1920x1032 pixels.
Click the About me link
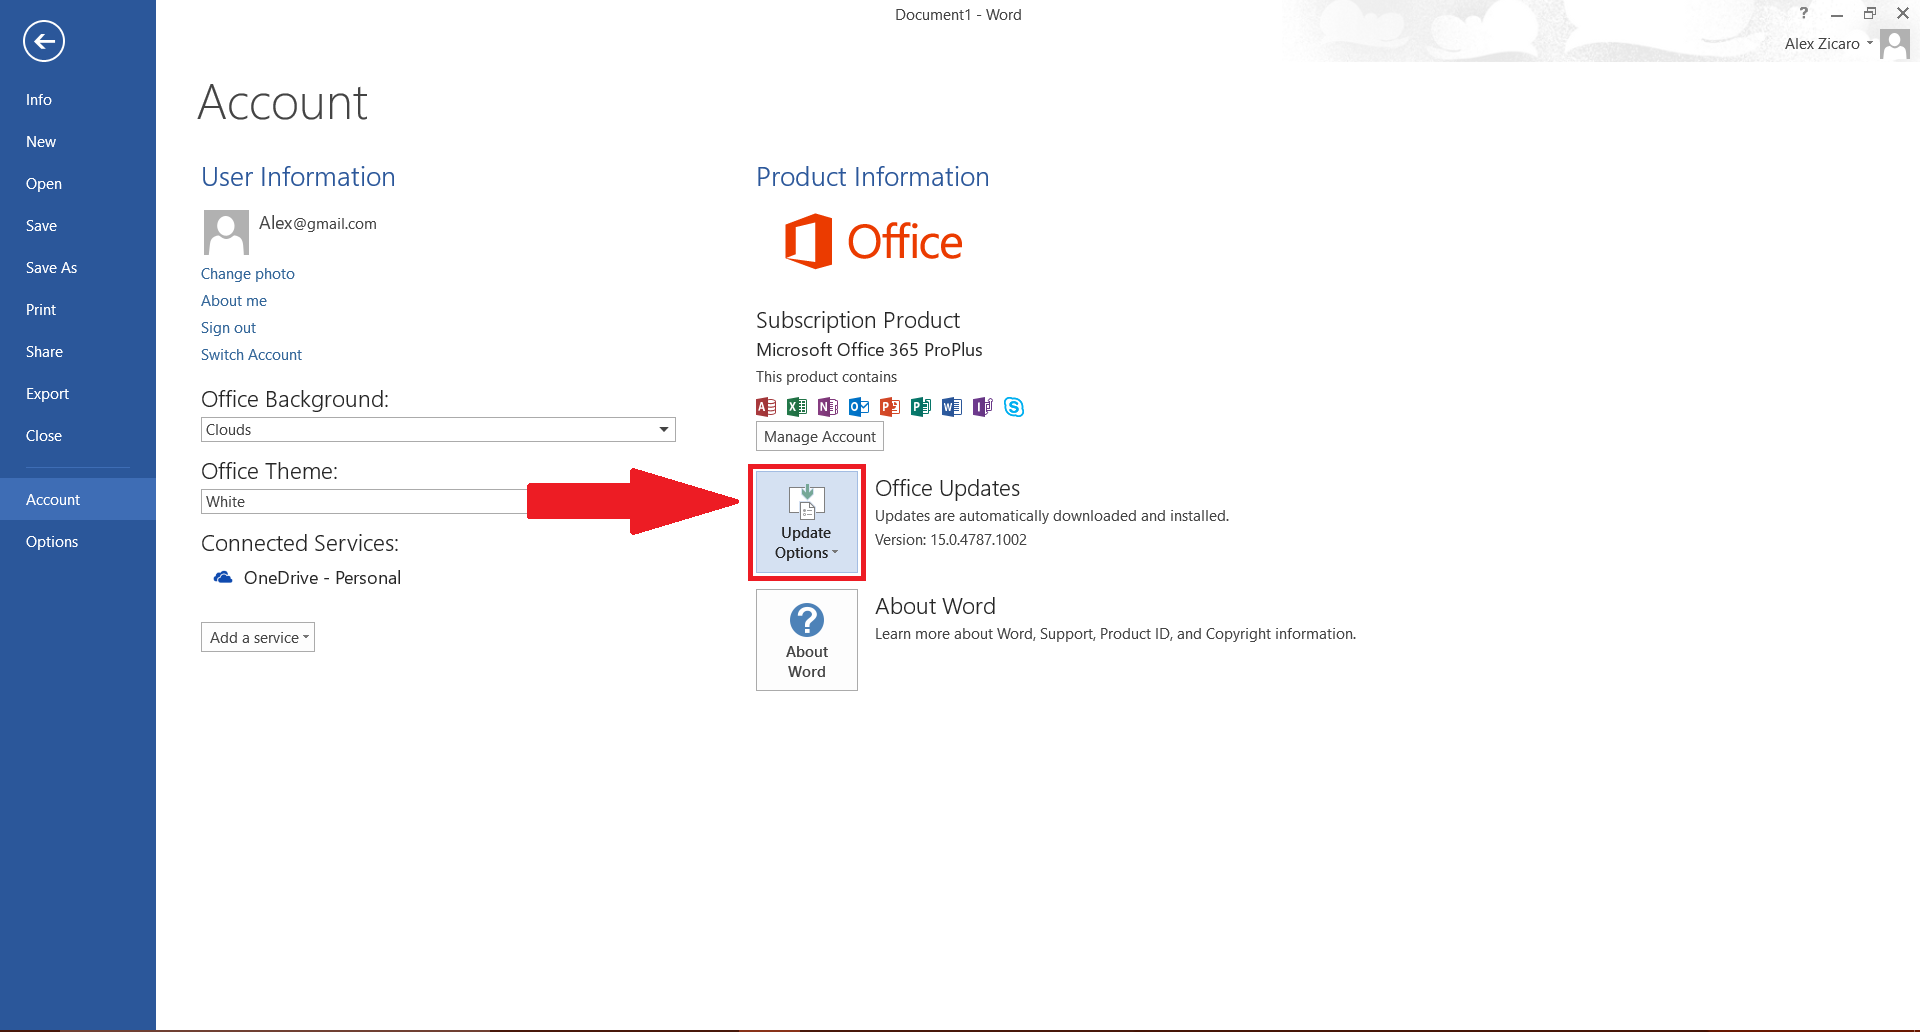pyautogui.click(x=234, y=301)
